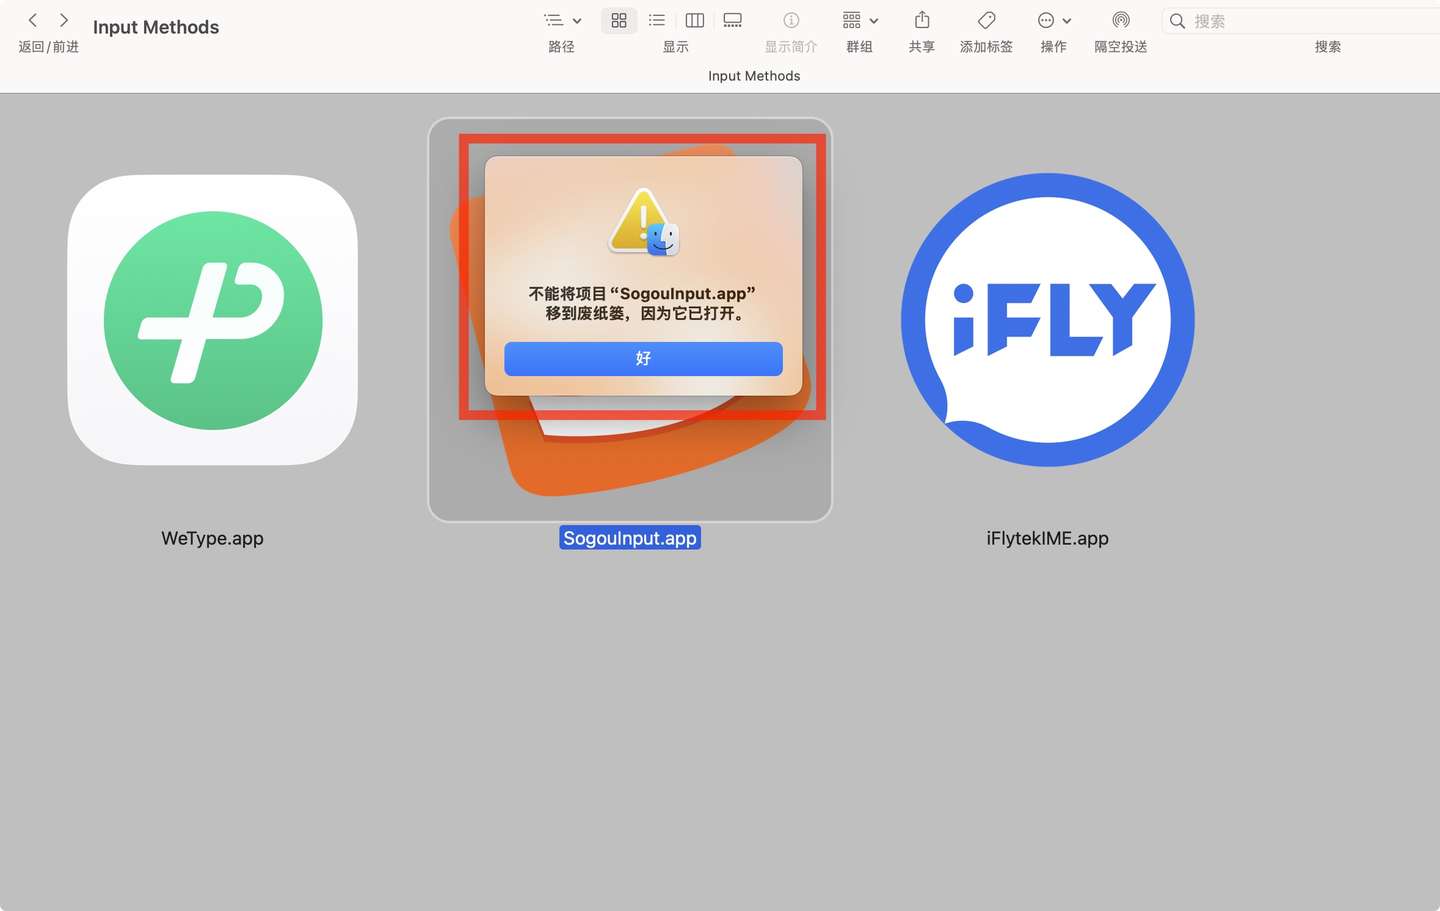Click the iFlytekIME.app file name
Screen dimensions: 1440x911
[x=1047, y=538]
